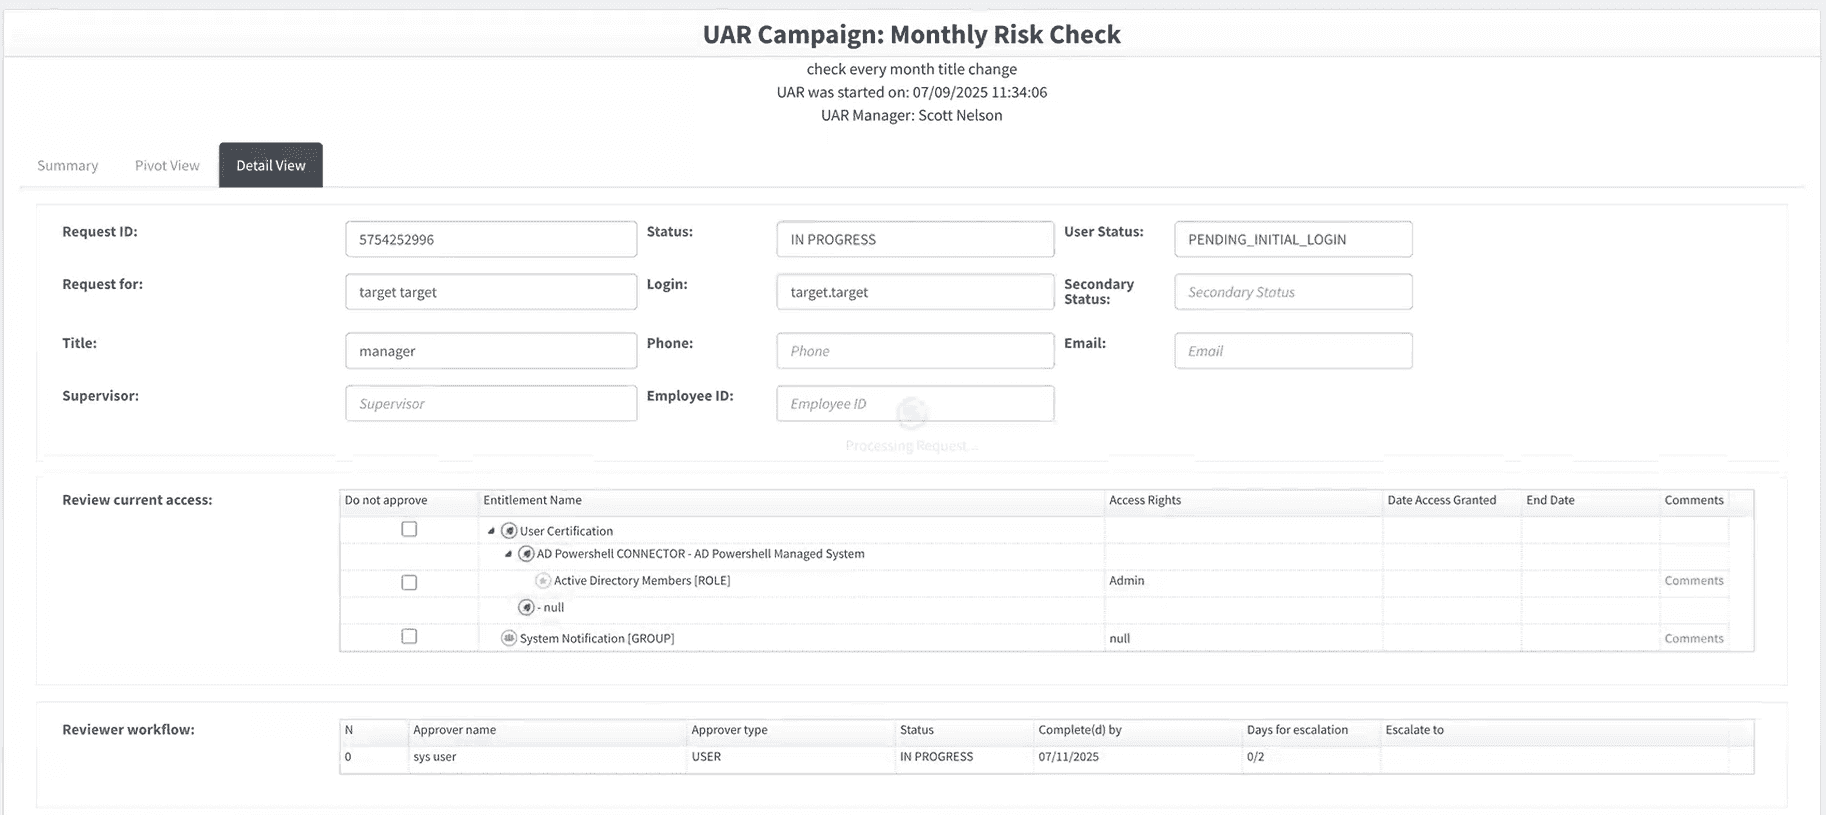This screenshot has width=1826, height=815.
Task: Click the User Certification entitlement icon
Action: pyautogui.click(x=509, y=531)
